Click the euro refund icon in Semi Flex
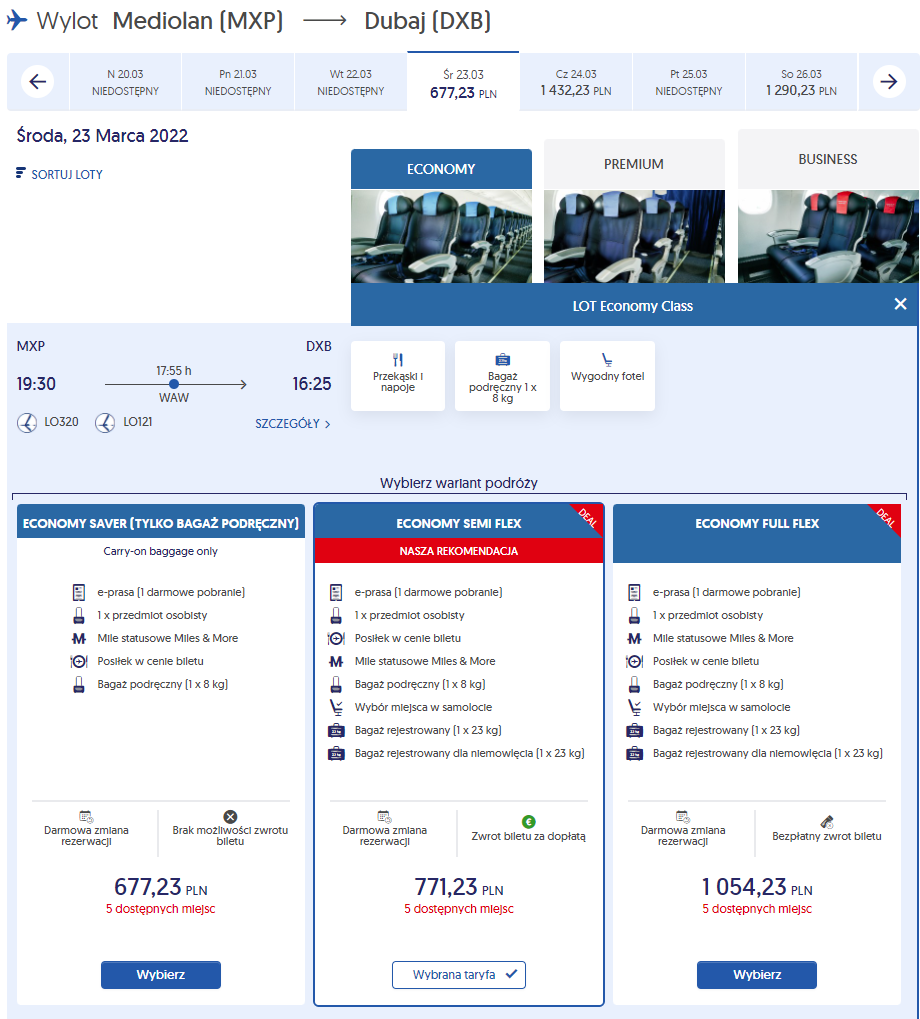 tap(528, 821)
